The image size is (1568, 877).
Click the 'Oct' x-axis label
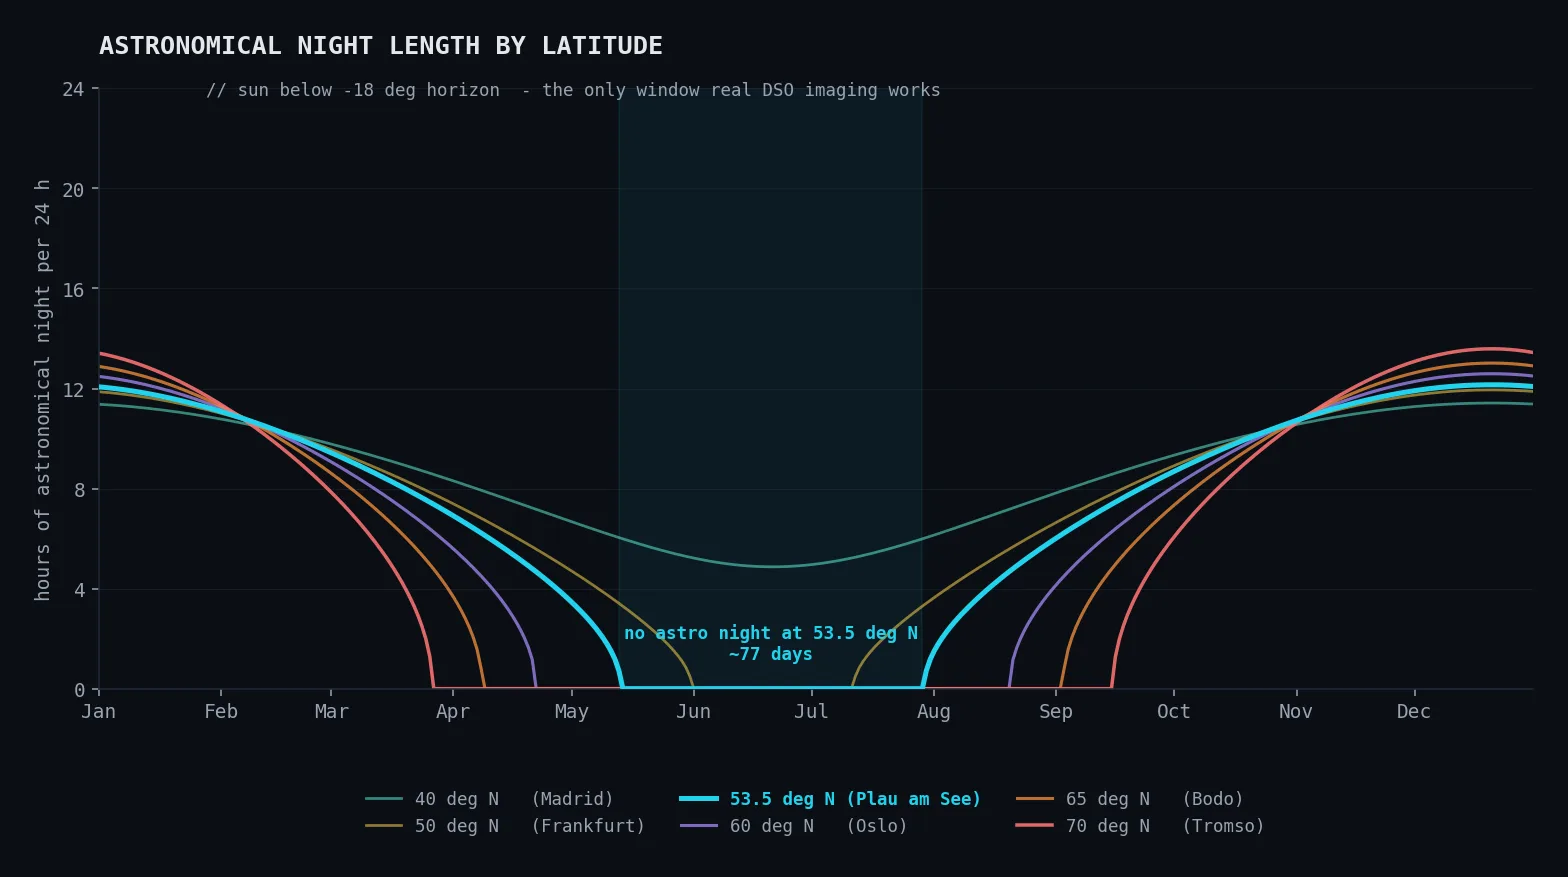click(x=1174, y=712)
